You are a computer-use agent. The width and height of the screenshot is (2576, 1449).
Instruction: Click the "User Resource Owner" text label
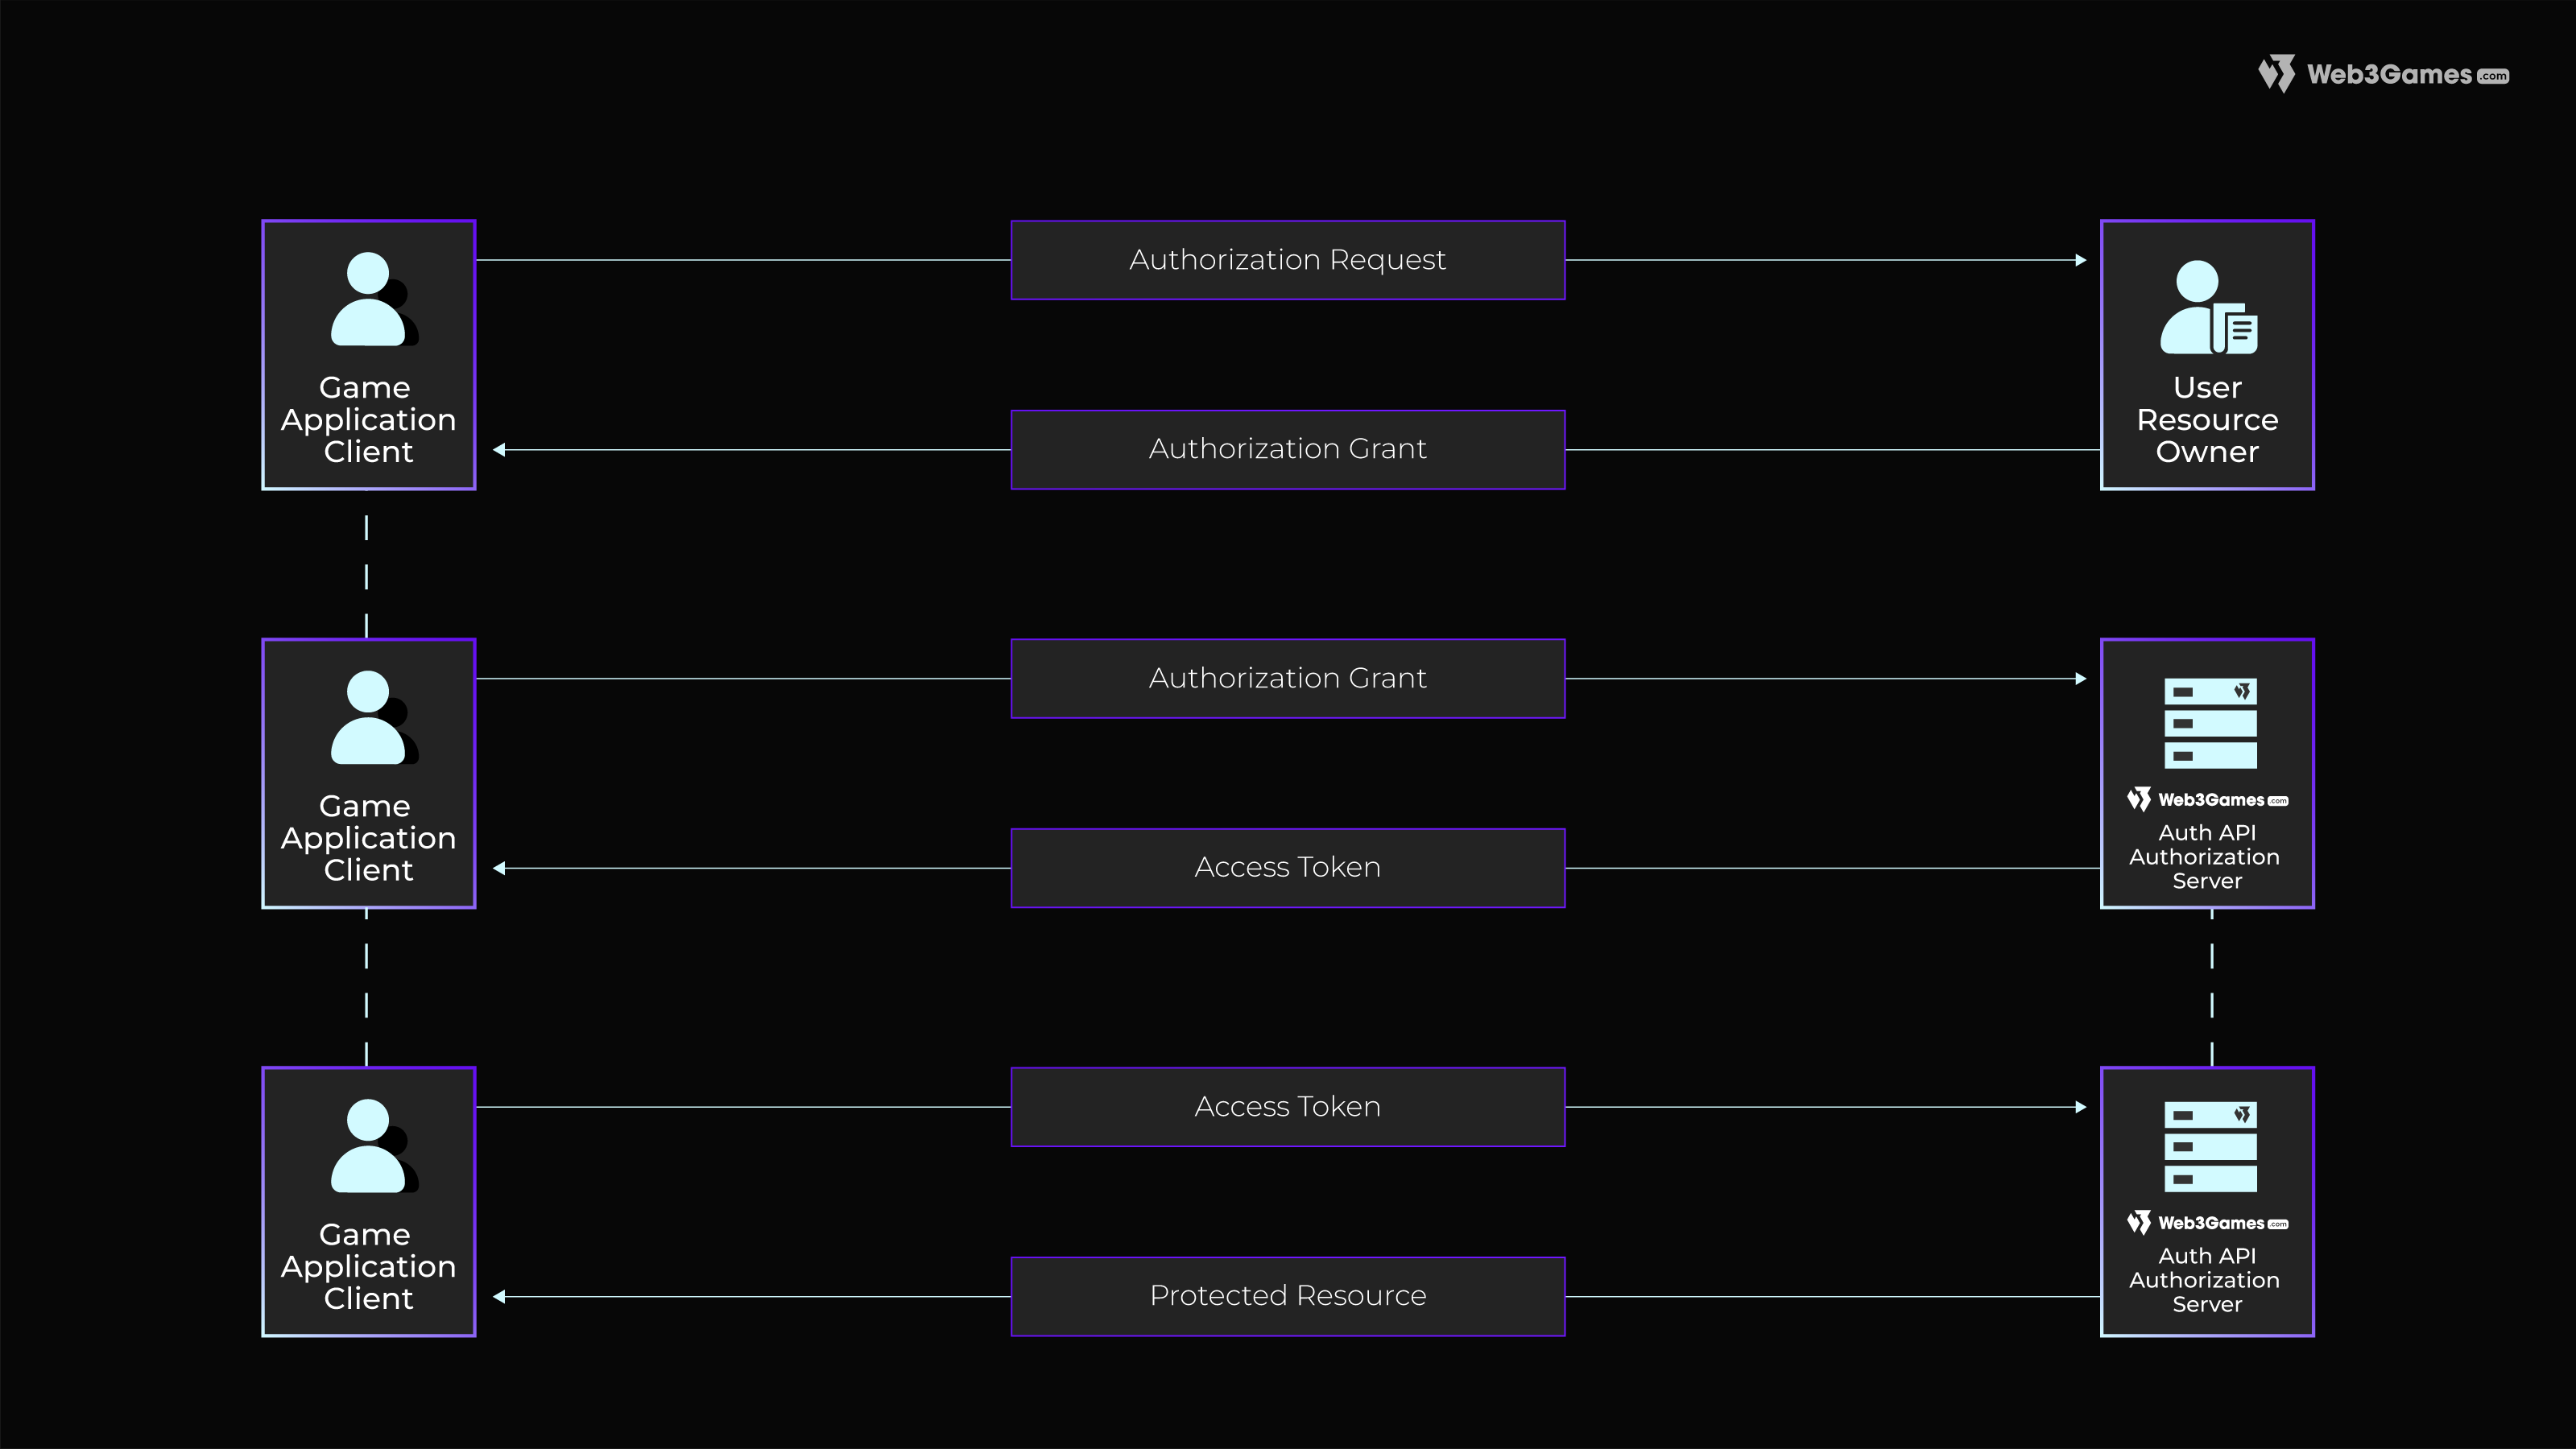(x=2207, y=420)
